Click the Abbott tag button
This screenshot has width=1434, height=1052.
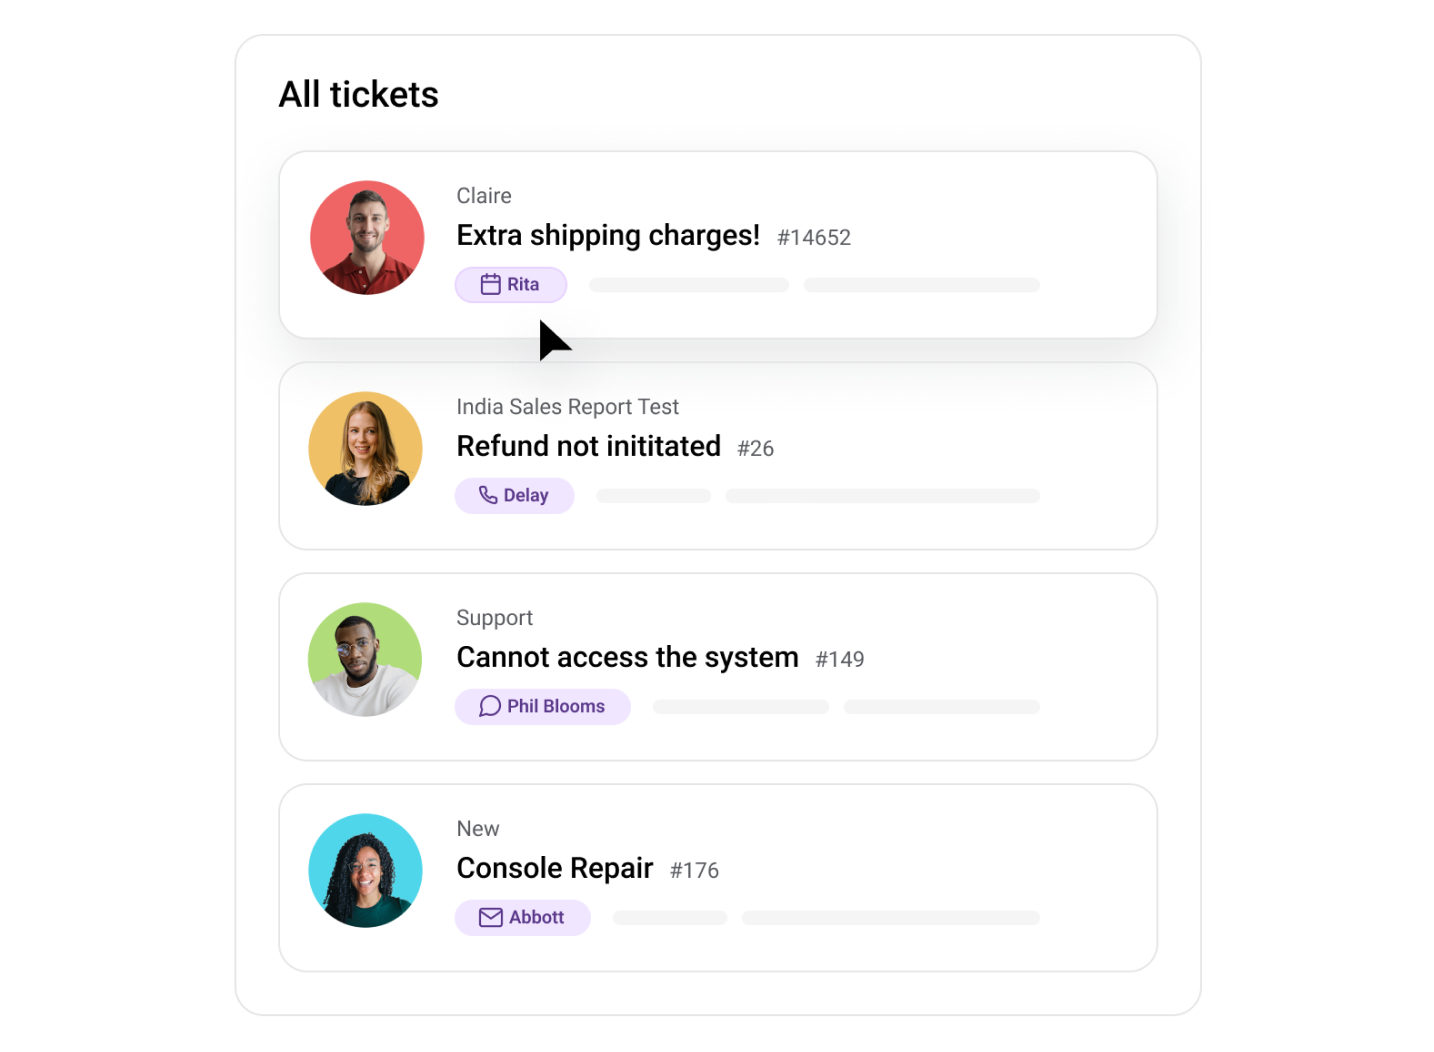tap(522, 917)
